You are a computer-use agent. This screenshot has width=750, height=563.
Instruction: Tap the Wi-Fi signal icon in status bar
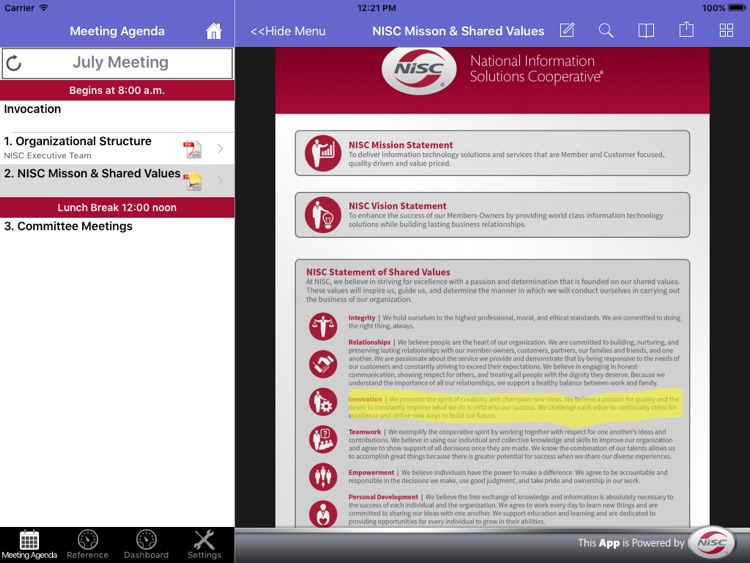(x=44, y=8)
